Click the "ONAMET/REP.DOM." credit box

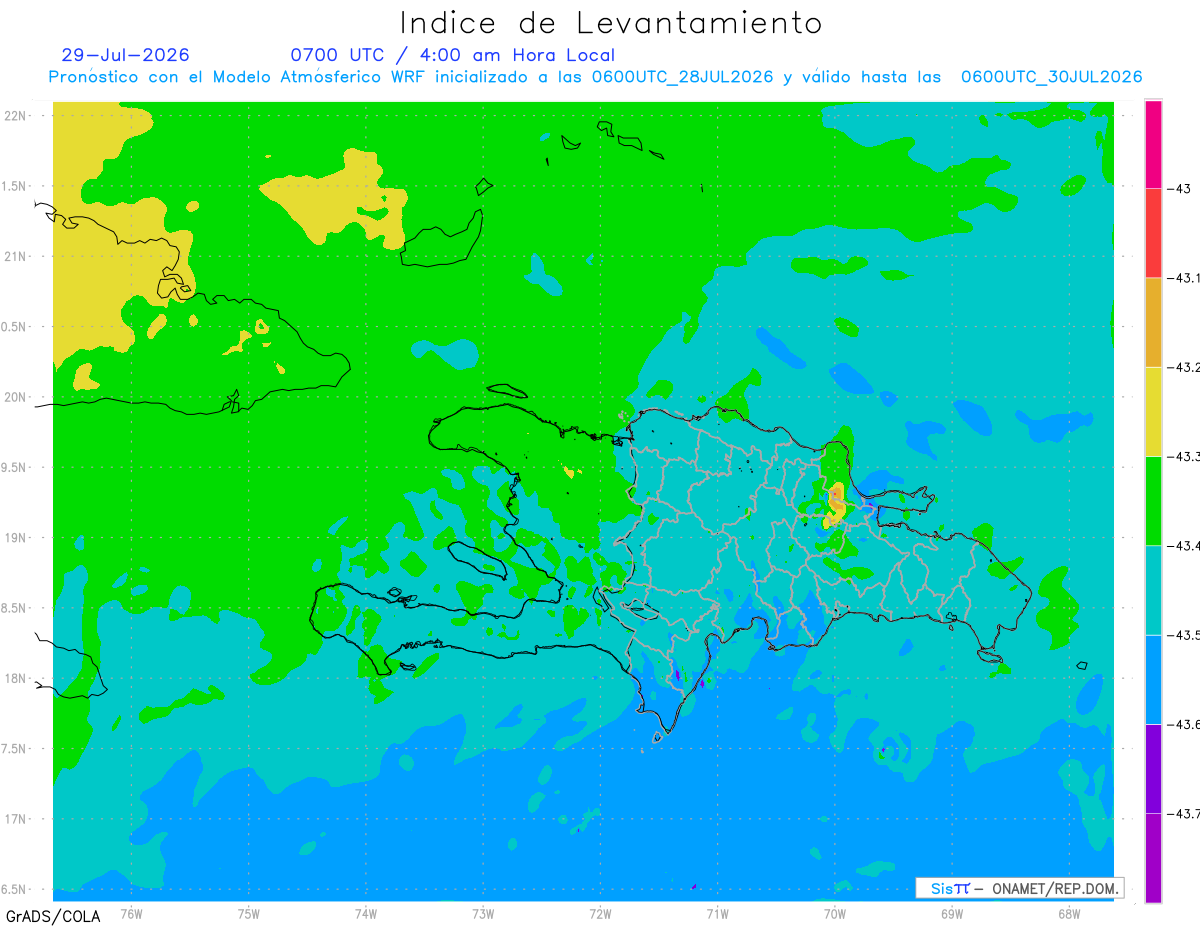click(x=1020, y=888)
